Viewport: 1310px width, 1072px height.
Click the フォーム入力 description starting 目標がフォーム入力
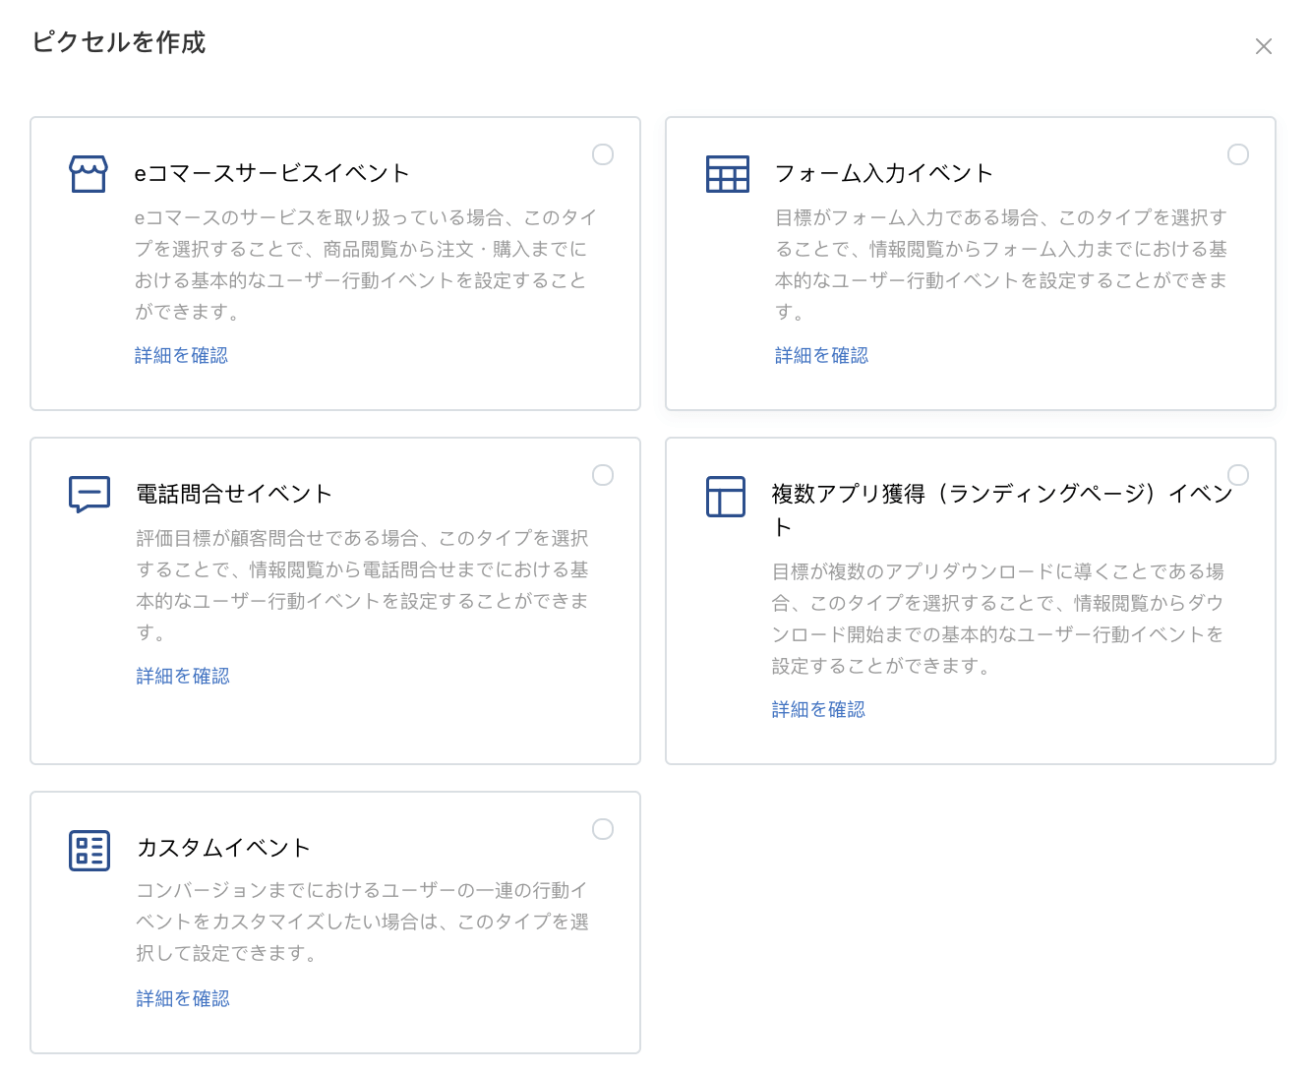(x=1001, y=264)
